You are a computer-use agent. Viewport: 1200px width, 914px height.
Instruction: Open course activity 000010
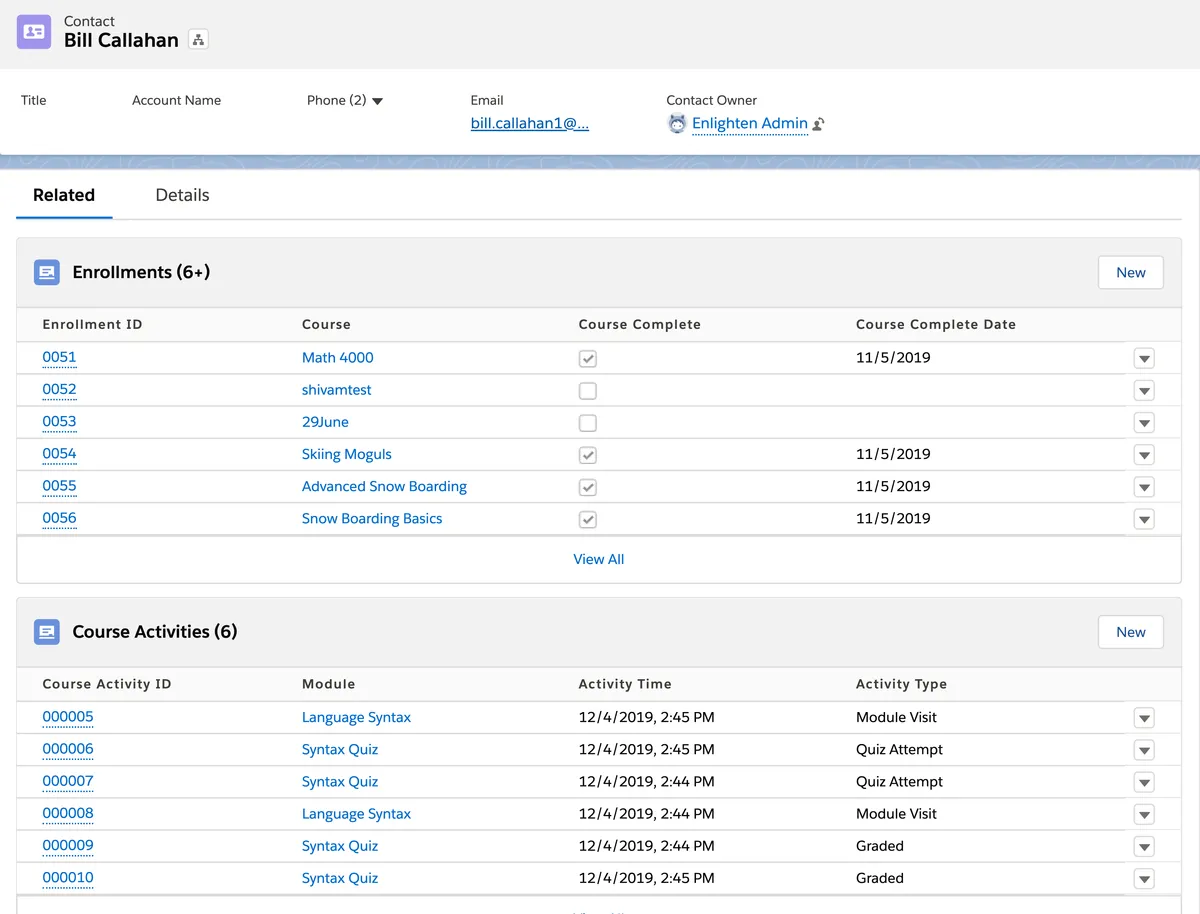pos(68,877)
